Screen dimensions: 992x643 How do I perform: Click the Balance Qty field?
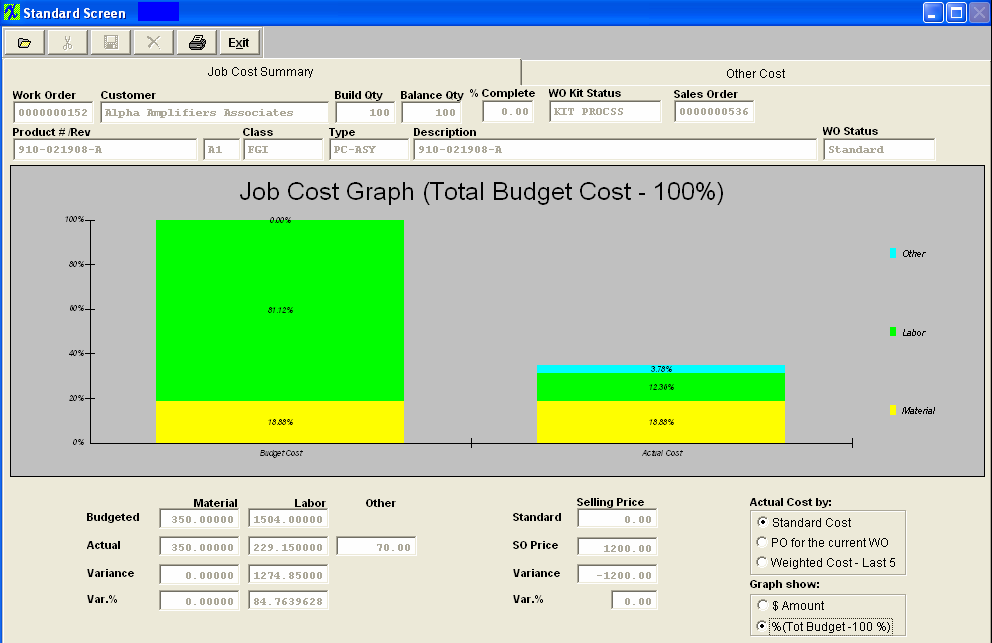(x=431, y=113)
